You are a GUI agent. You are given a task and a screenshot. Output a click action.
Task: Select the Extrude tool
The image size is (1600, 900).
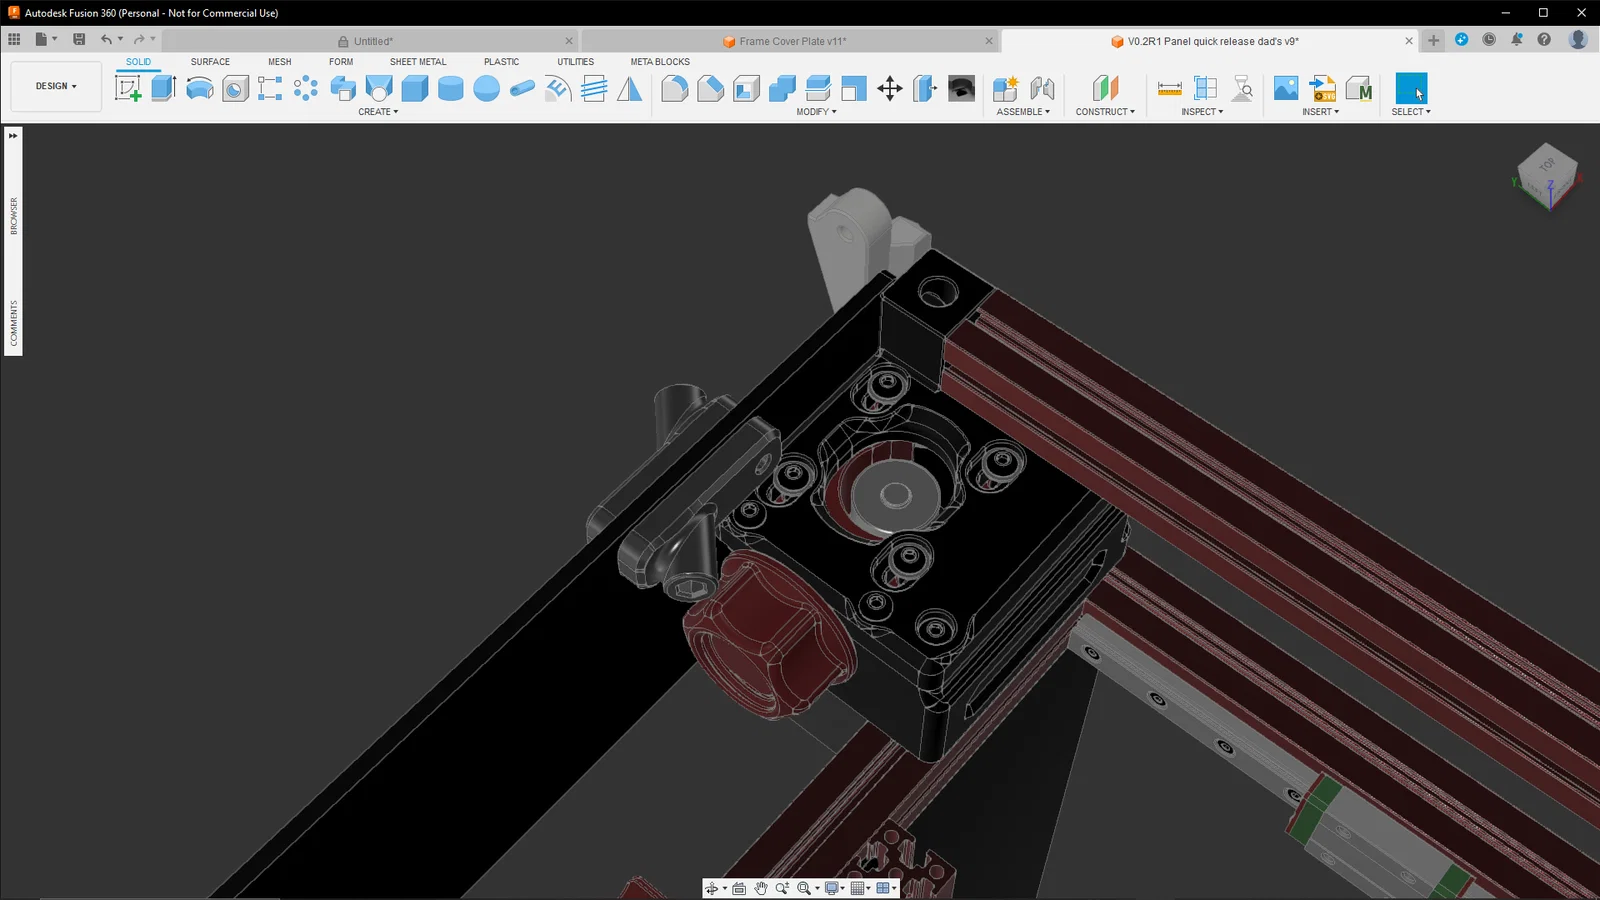tap(163, 88)
